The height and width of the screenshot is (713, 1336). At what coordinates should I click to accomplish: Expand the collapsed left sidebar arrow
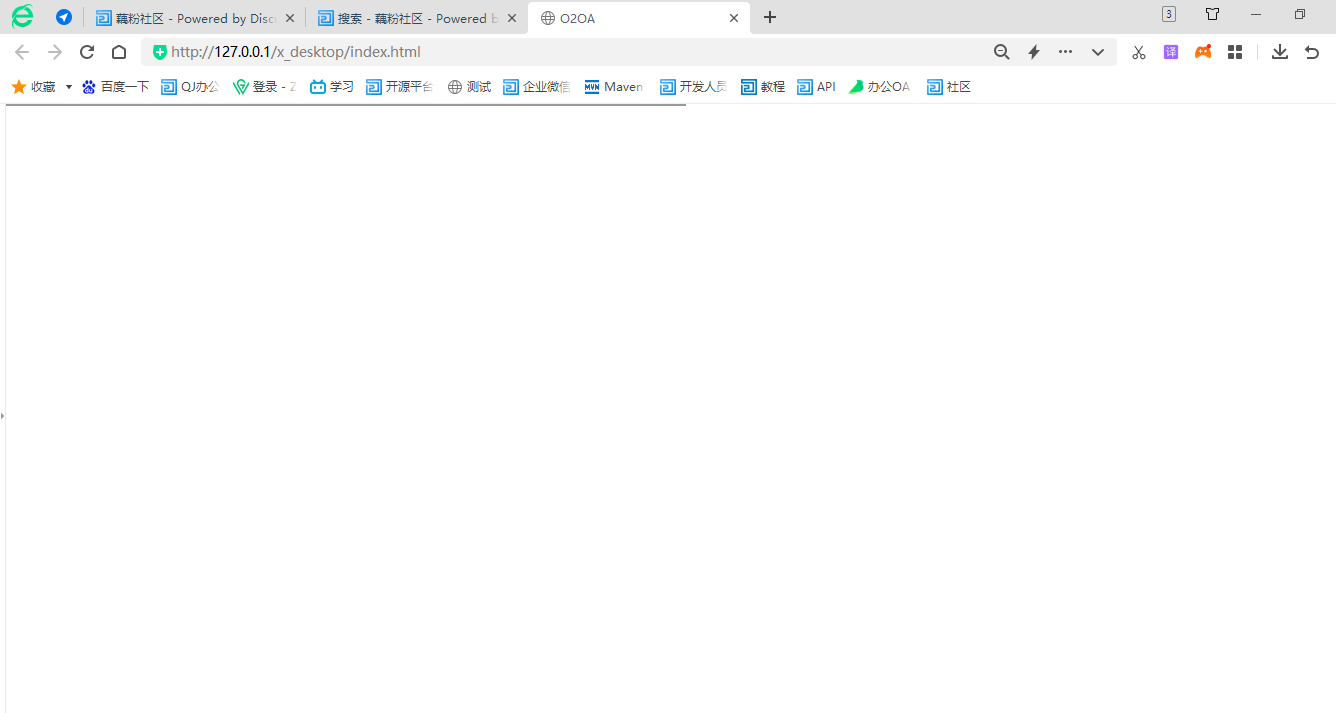tap(3, 414)
